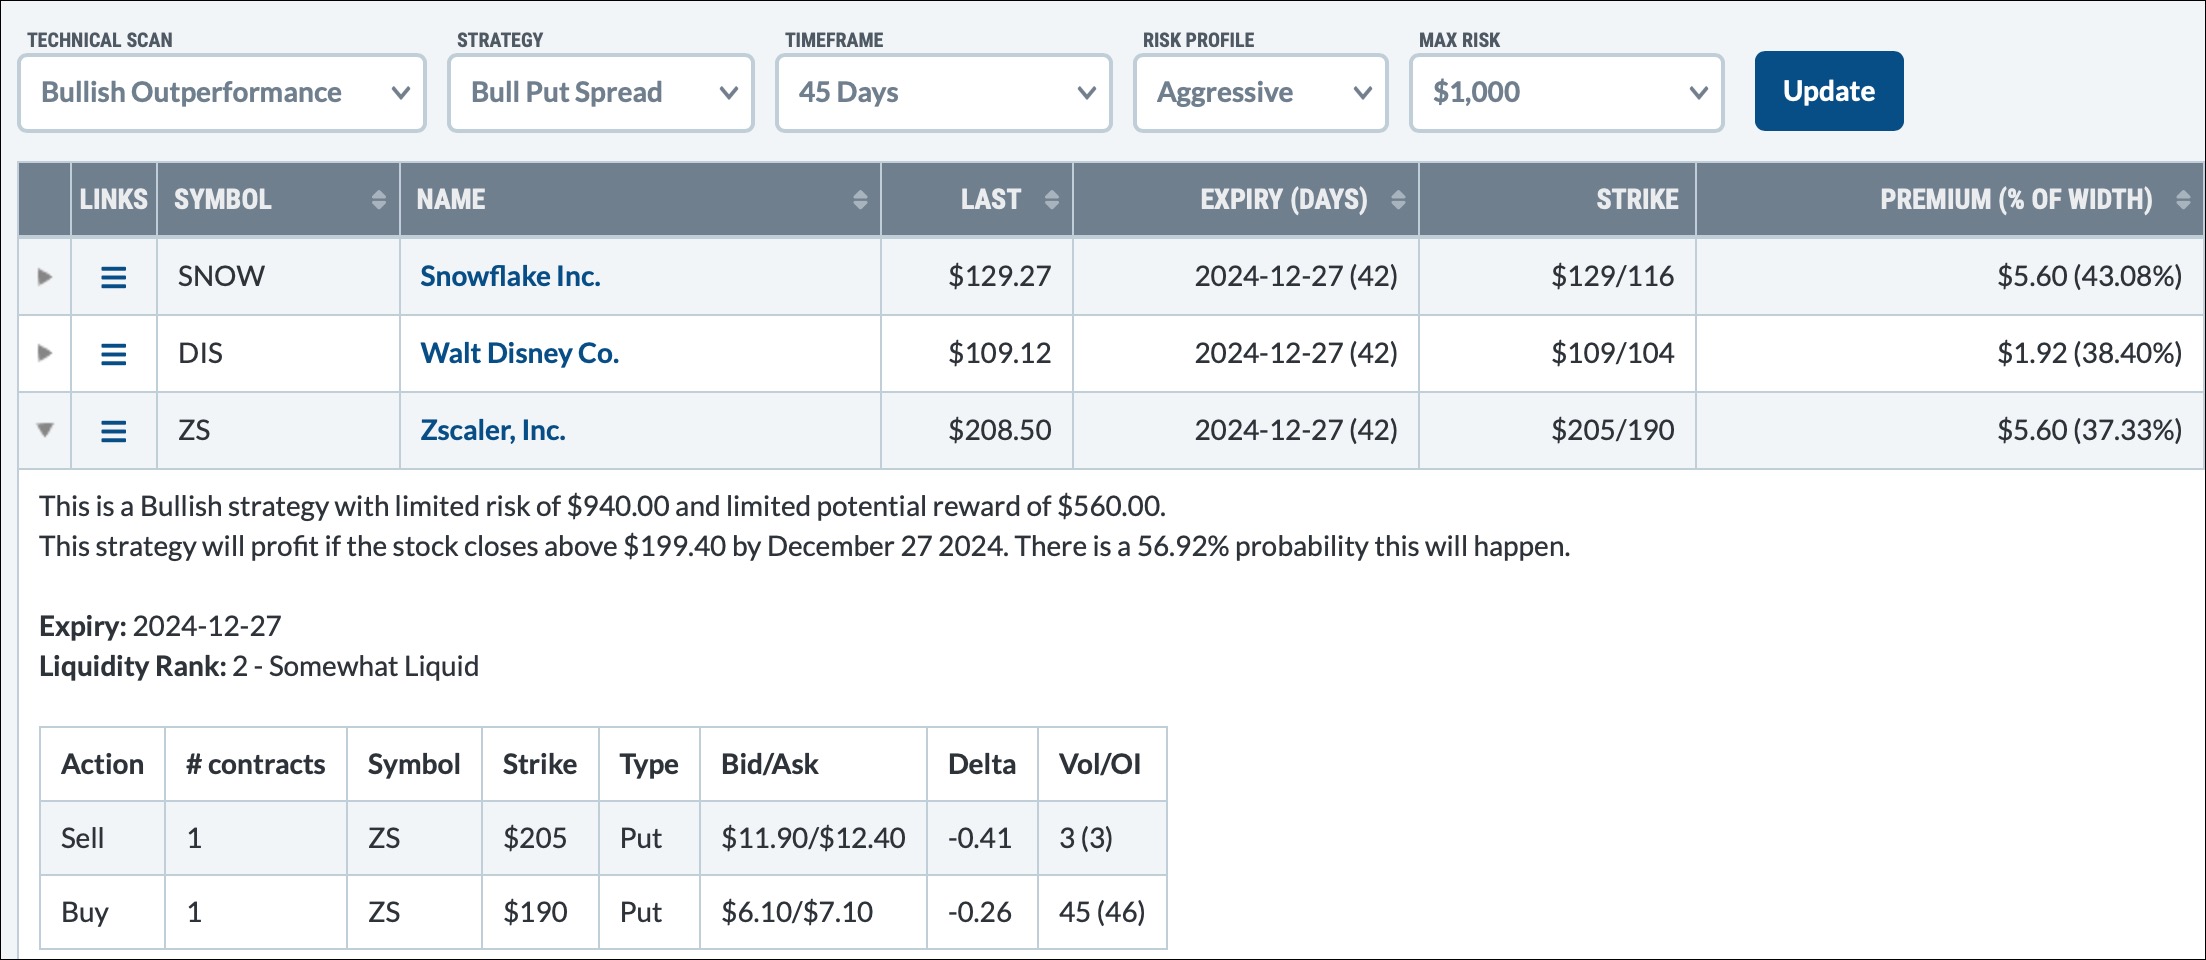Sort by Premium (% of Width) arrows
The width and height of the screenshot is (2206, 960).
click(x=2183, y=200)
